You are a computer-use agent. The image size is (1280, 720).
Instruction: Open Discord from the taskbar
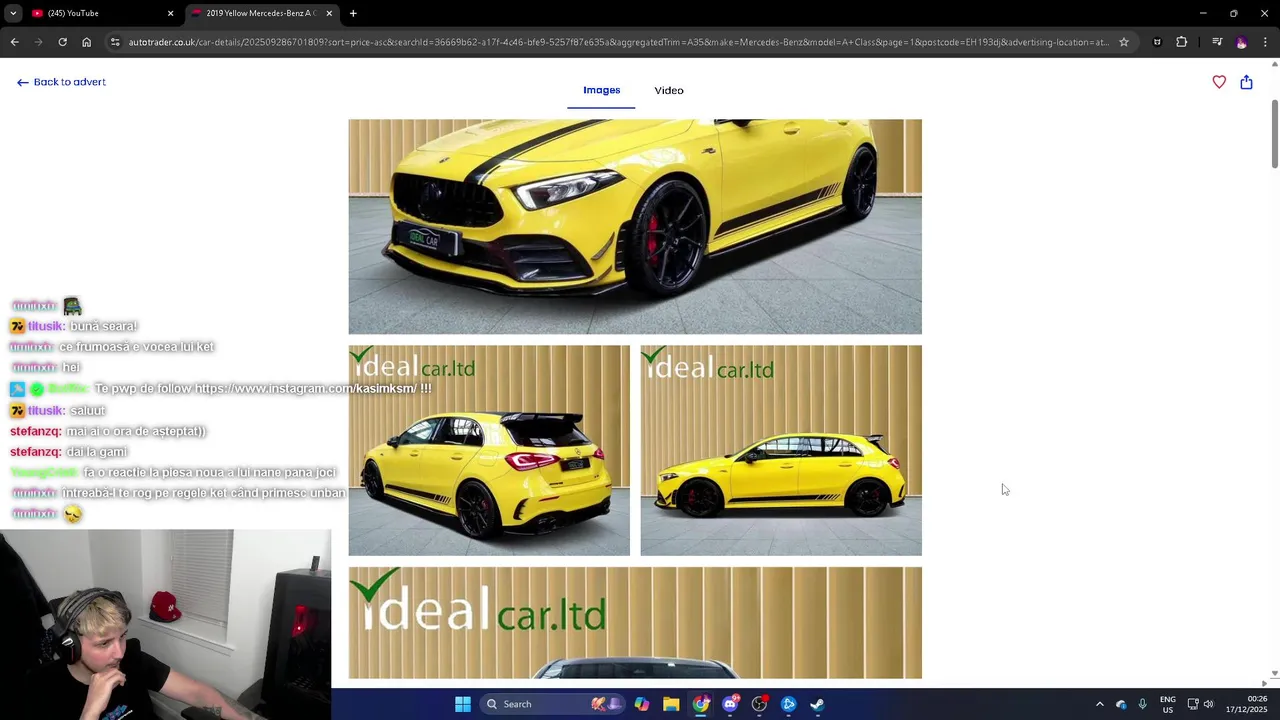pos(730,704)
